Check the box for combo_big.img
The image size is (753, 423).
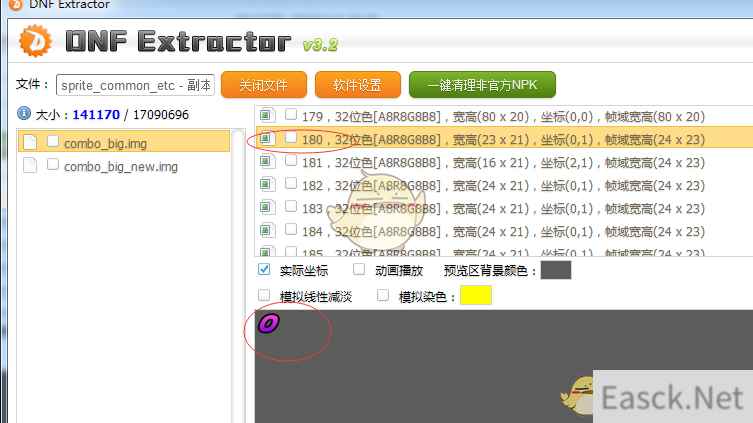coord(53,141)
